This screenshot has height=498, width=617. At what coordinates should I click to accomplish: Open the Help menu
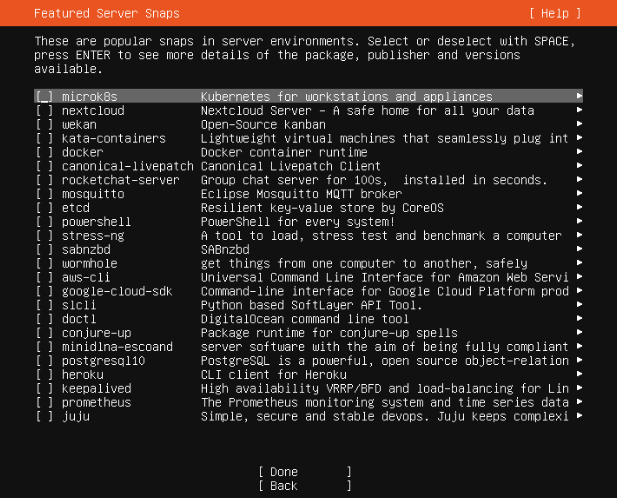coord(555,13)
